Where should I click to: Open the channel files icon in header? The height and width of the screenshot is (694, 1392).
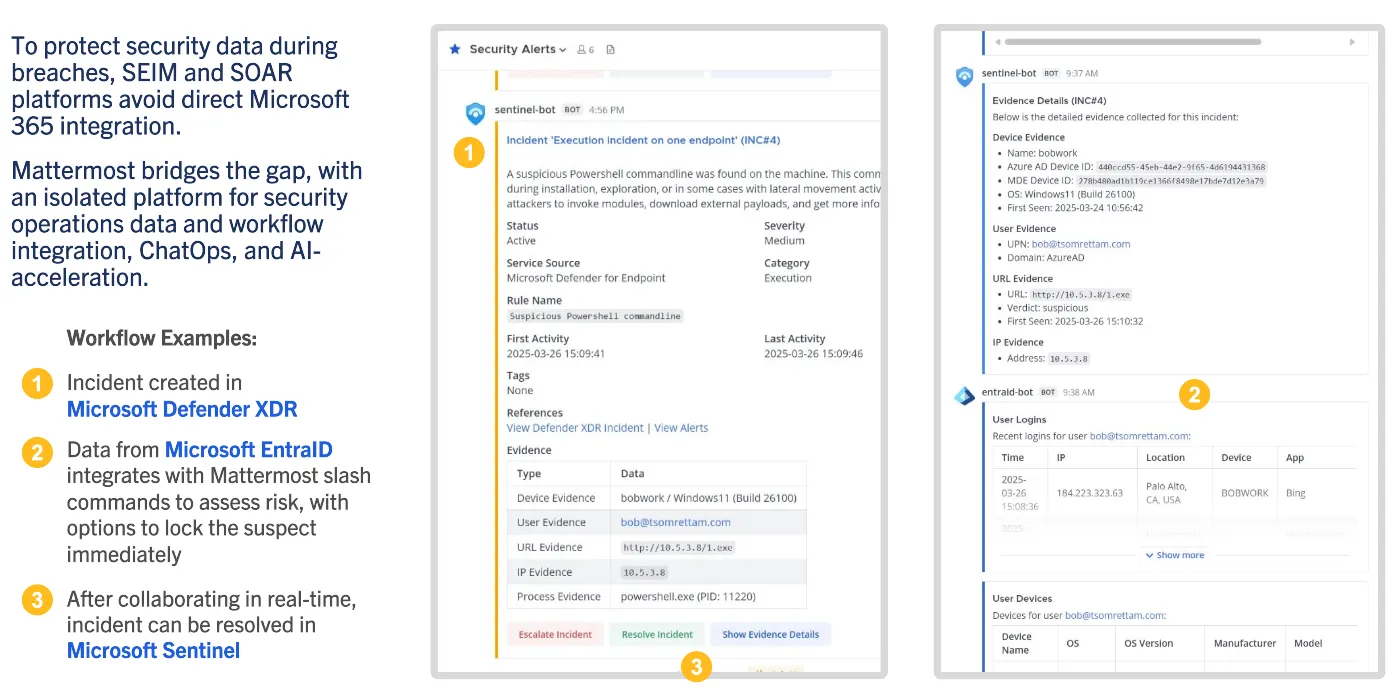(x=611, y=49)
